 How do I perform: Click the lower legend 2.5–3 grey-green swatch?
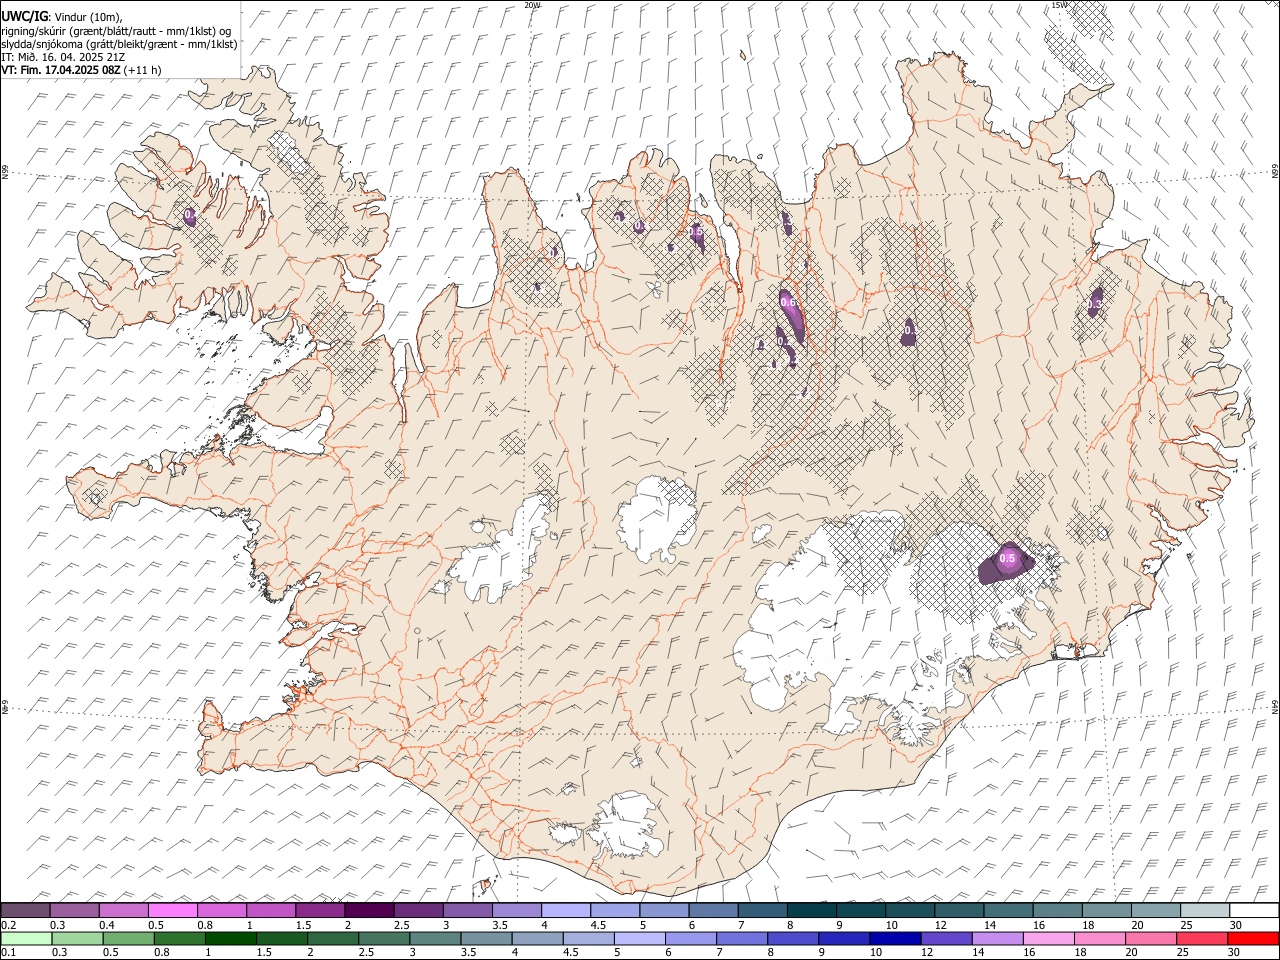(384, 939)
